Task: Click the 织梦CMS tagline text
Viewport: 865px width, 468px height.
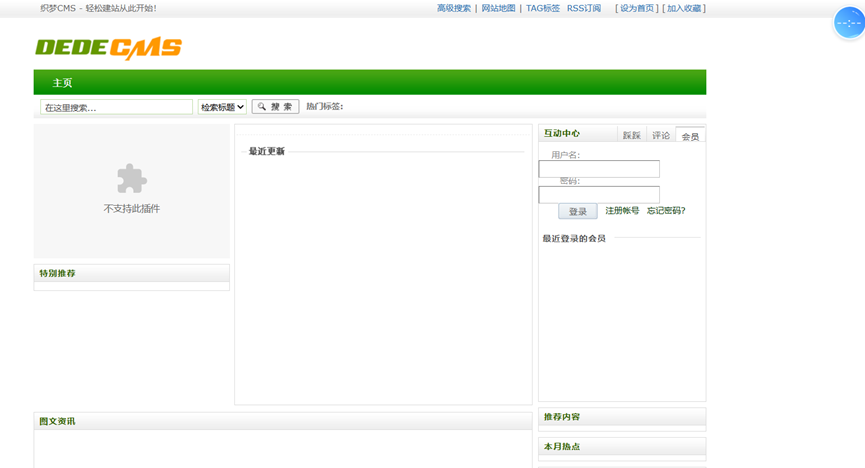Action: point(98,8)
